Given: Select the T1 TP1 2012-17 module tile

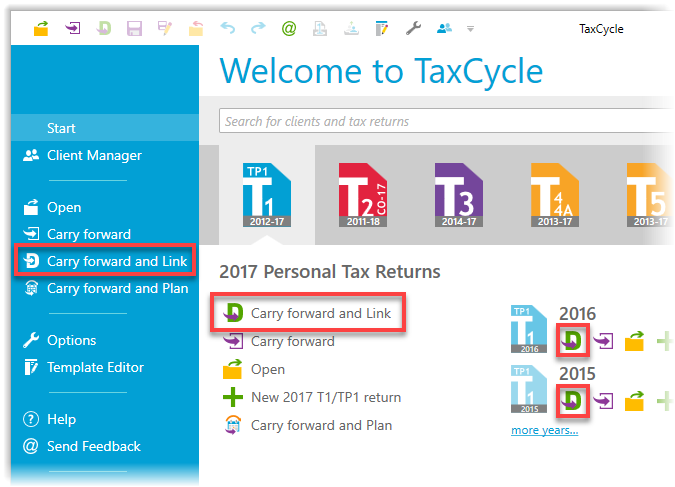Looking at the screenshot, I should (x=267, y=195).
